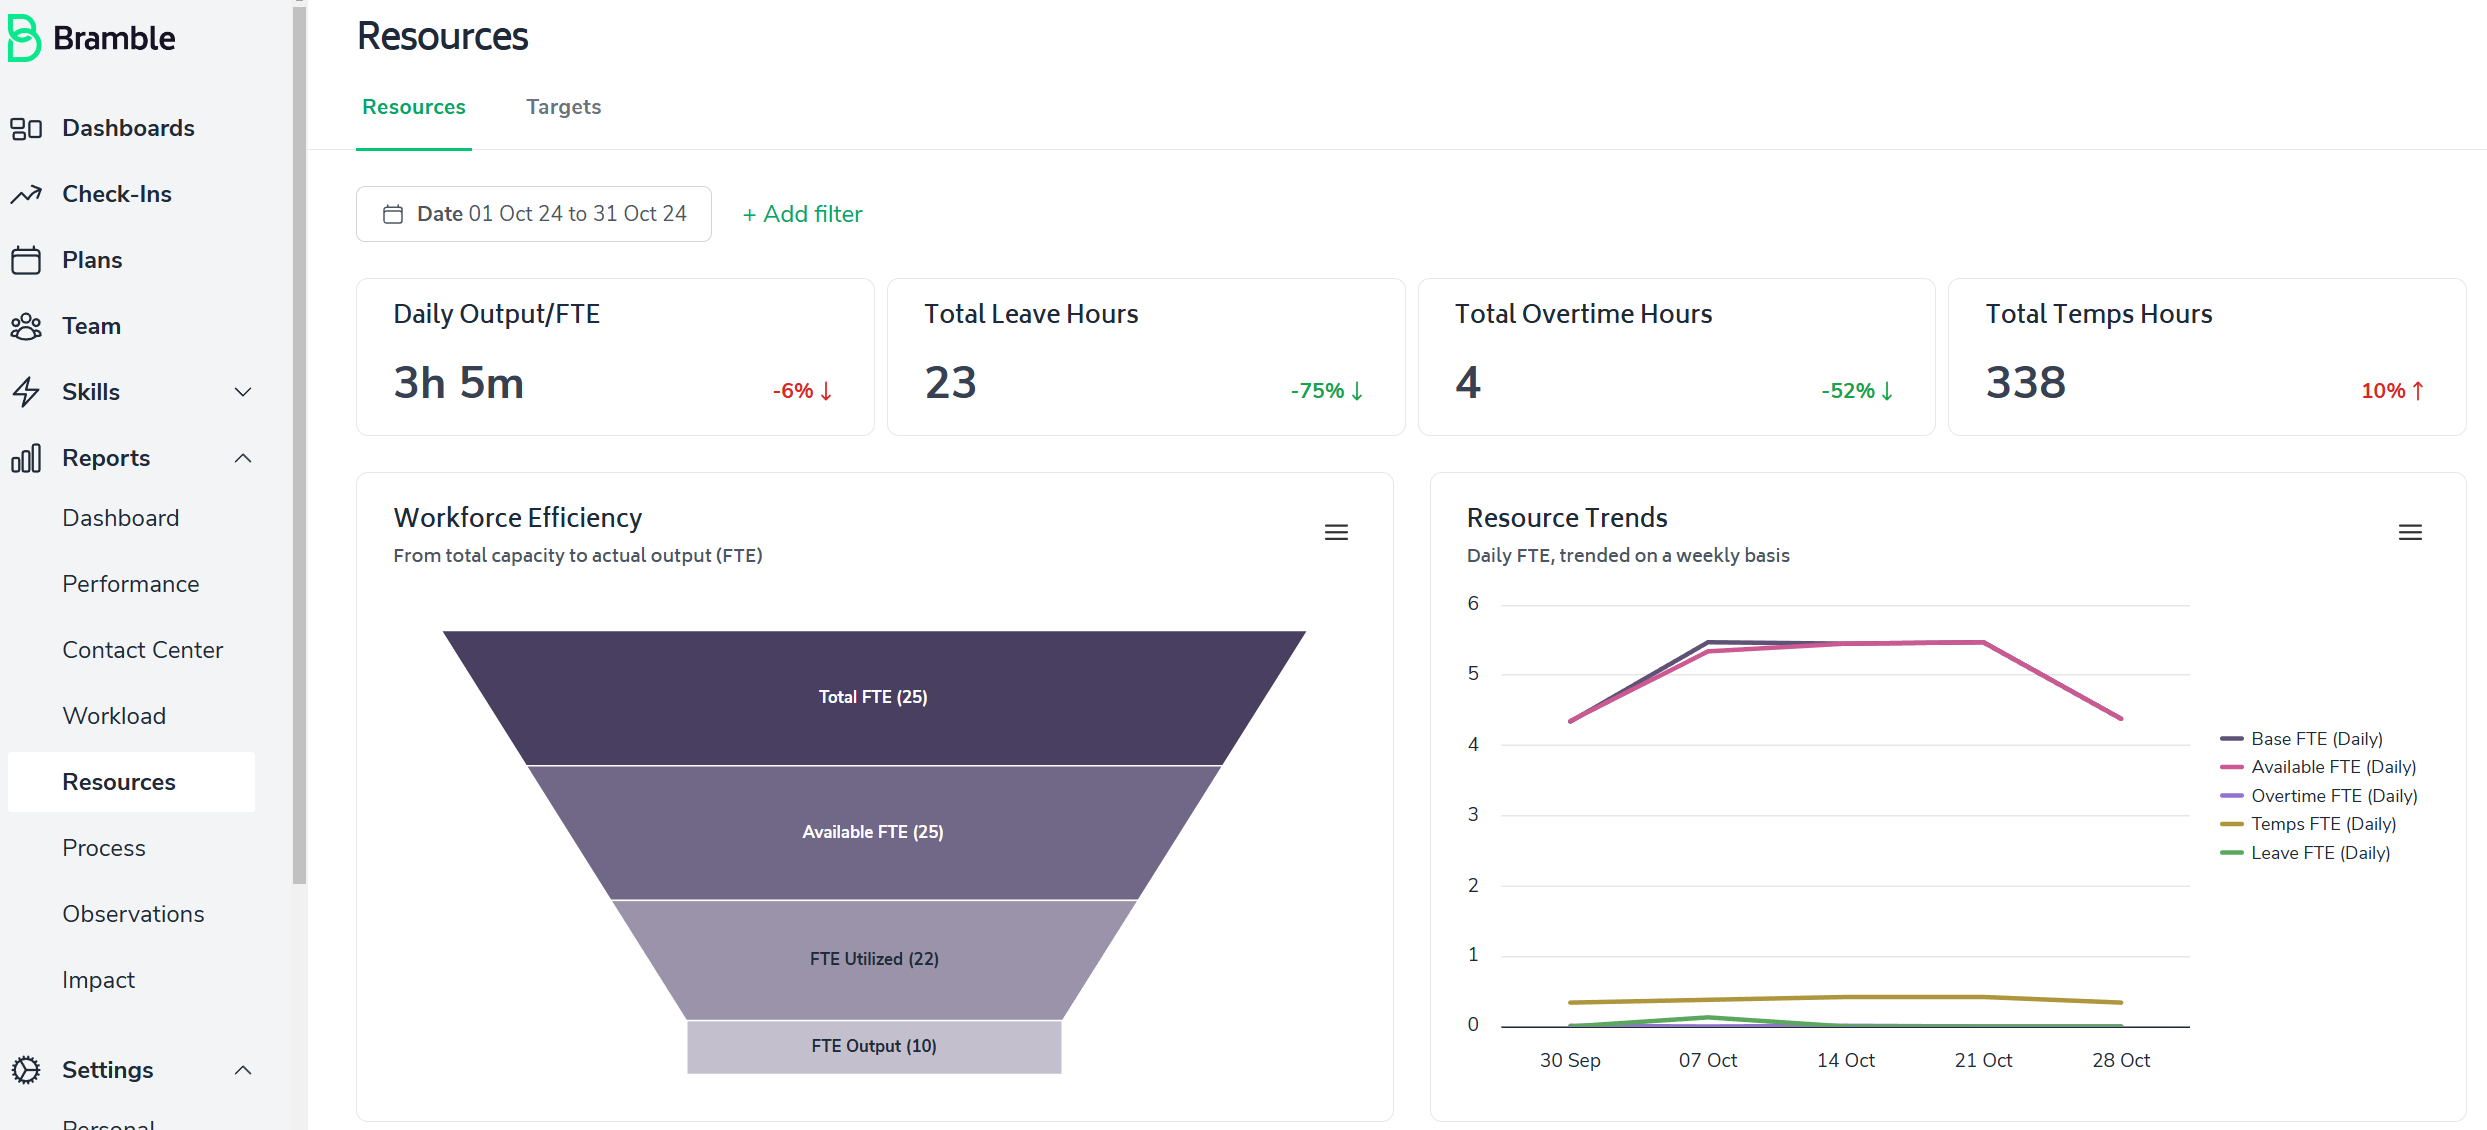Image resolution: width=2487 pixels, height=1130 pixels.
Task: Open the Performance report page
Action: 131,584
